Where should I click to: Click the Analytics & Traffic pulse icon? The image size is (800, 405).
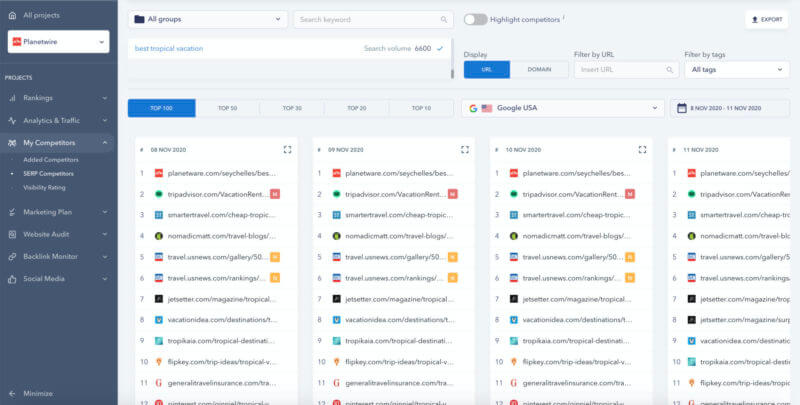[12, 121]
